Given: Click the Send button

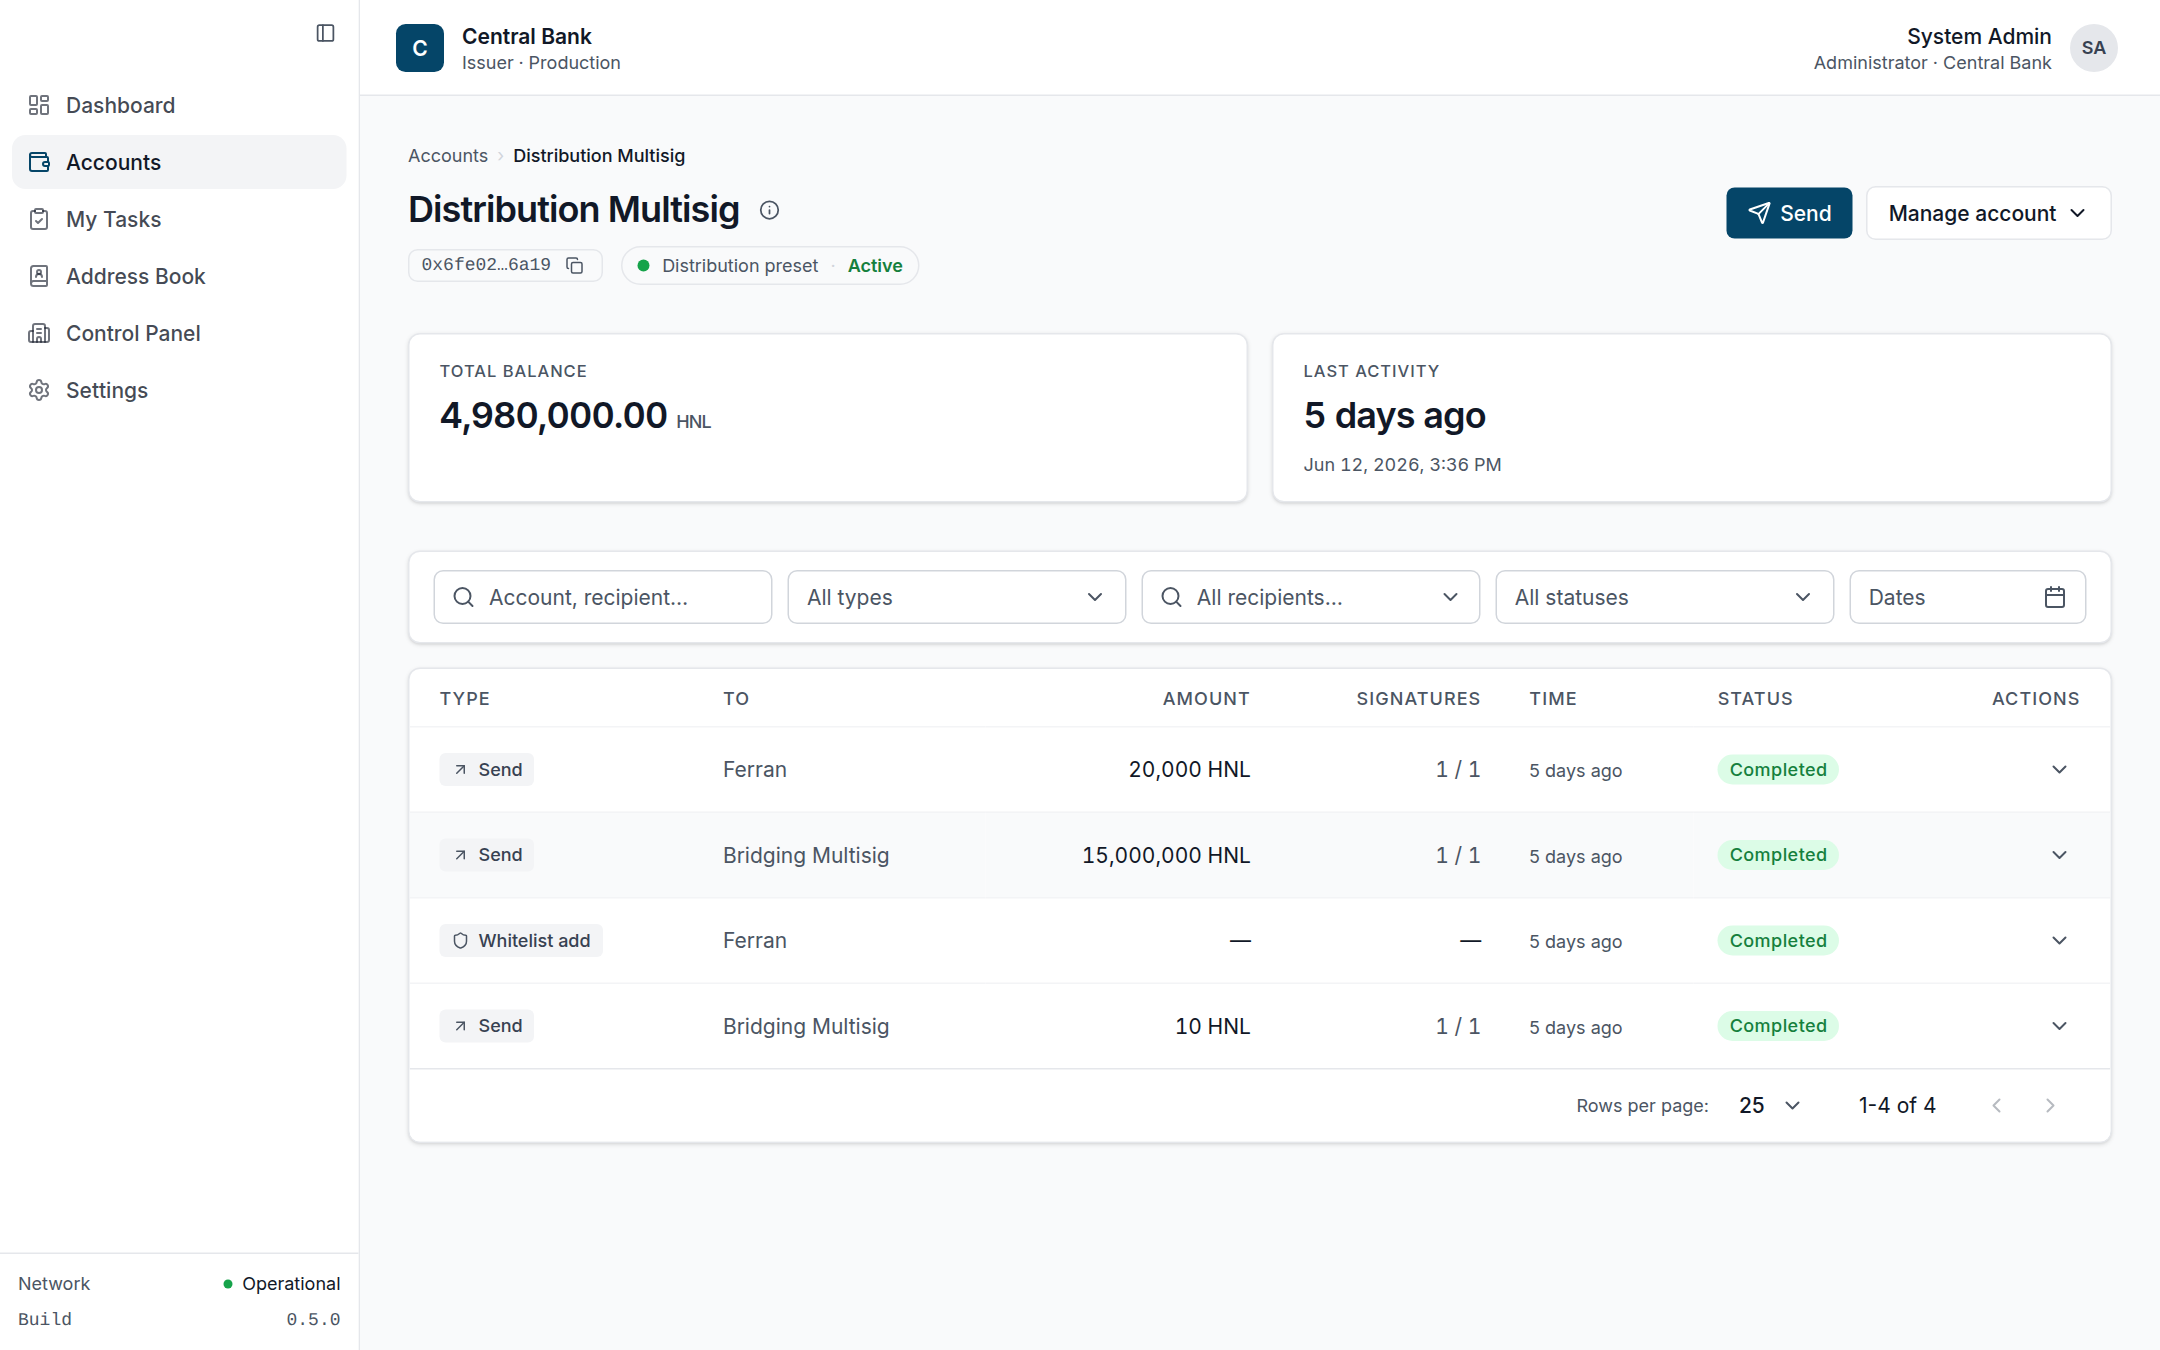Looking at the screenshot, I should pyautogui.click(x=1789, y=213).
